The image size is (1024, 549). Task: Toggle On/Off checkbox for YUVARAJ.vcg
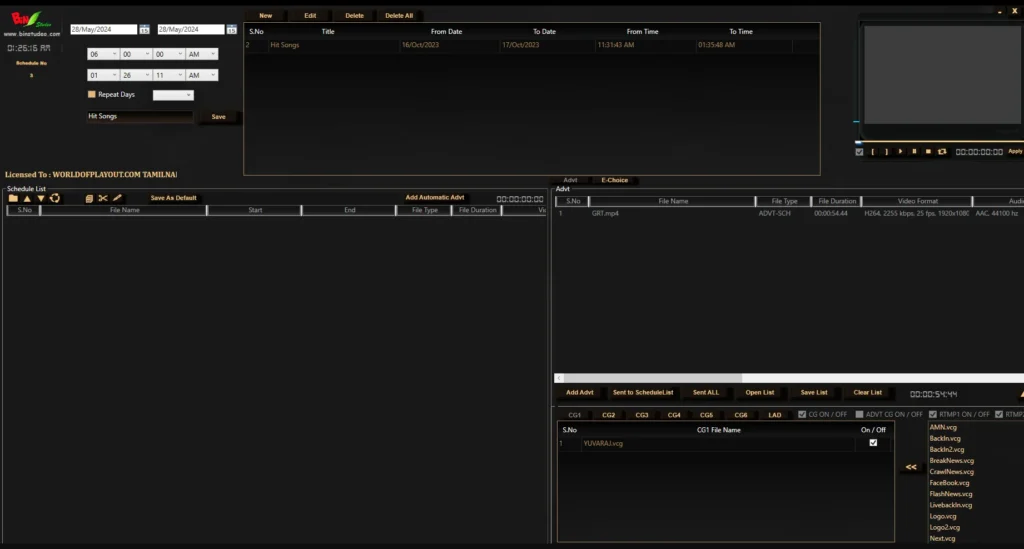coord(873,443)
